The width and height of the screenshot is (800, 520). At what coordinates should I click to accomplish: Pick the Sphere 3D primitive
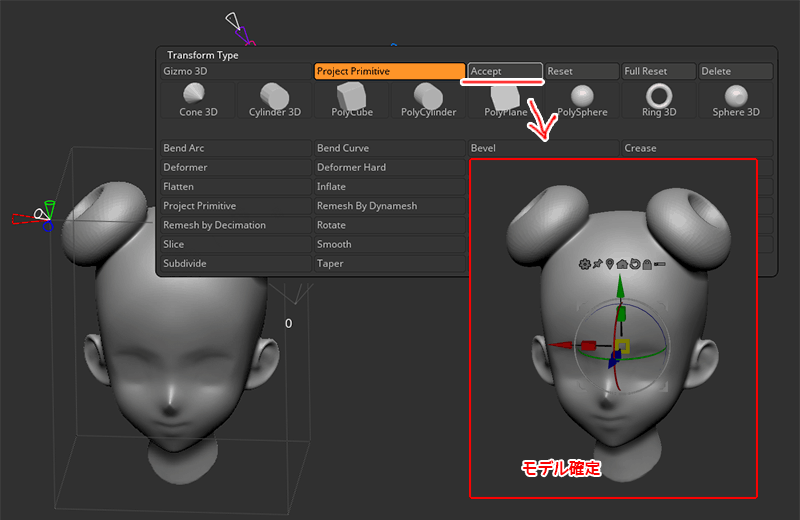coord(736,99)
